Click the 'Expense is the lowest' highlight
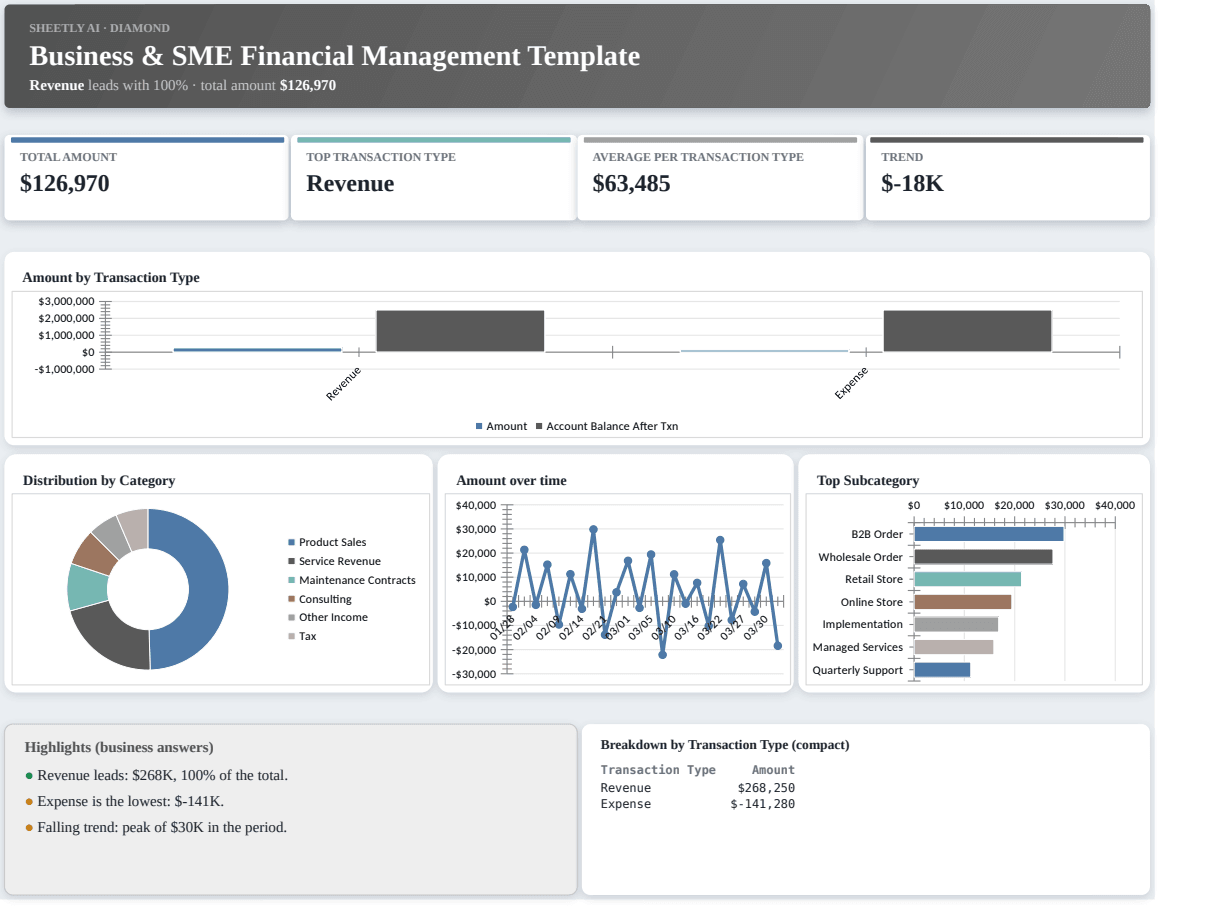 [x=124, y=801]
